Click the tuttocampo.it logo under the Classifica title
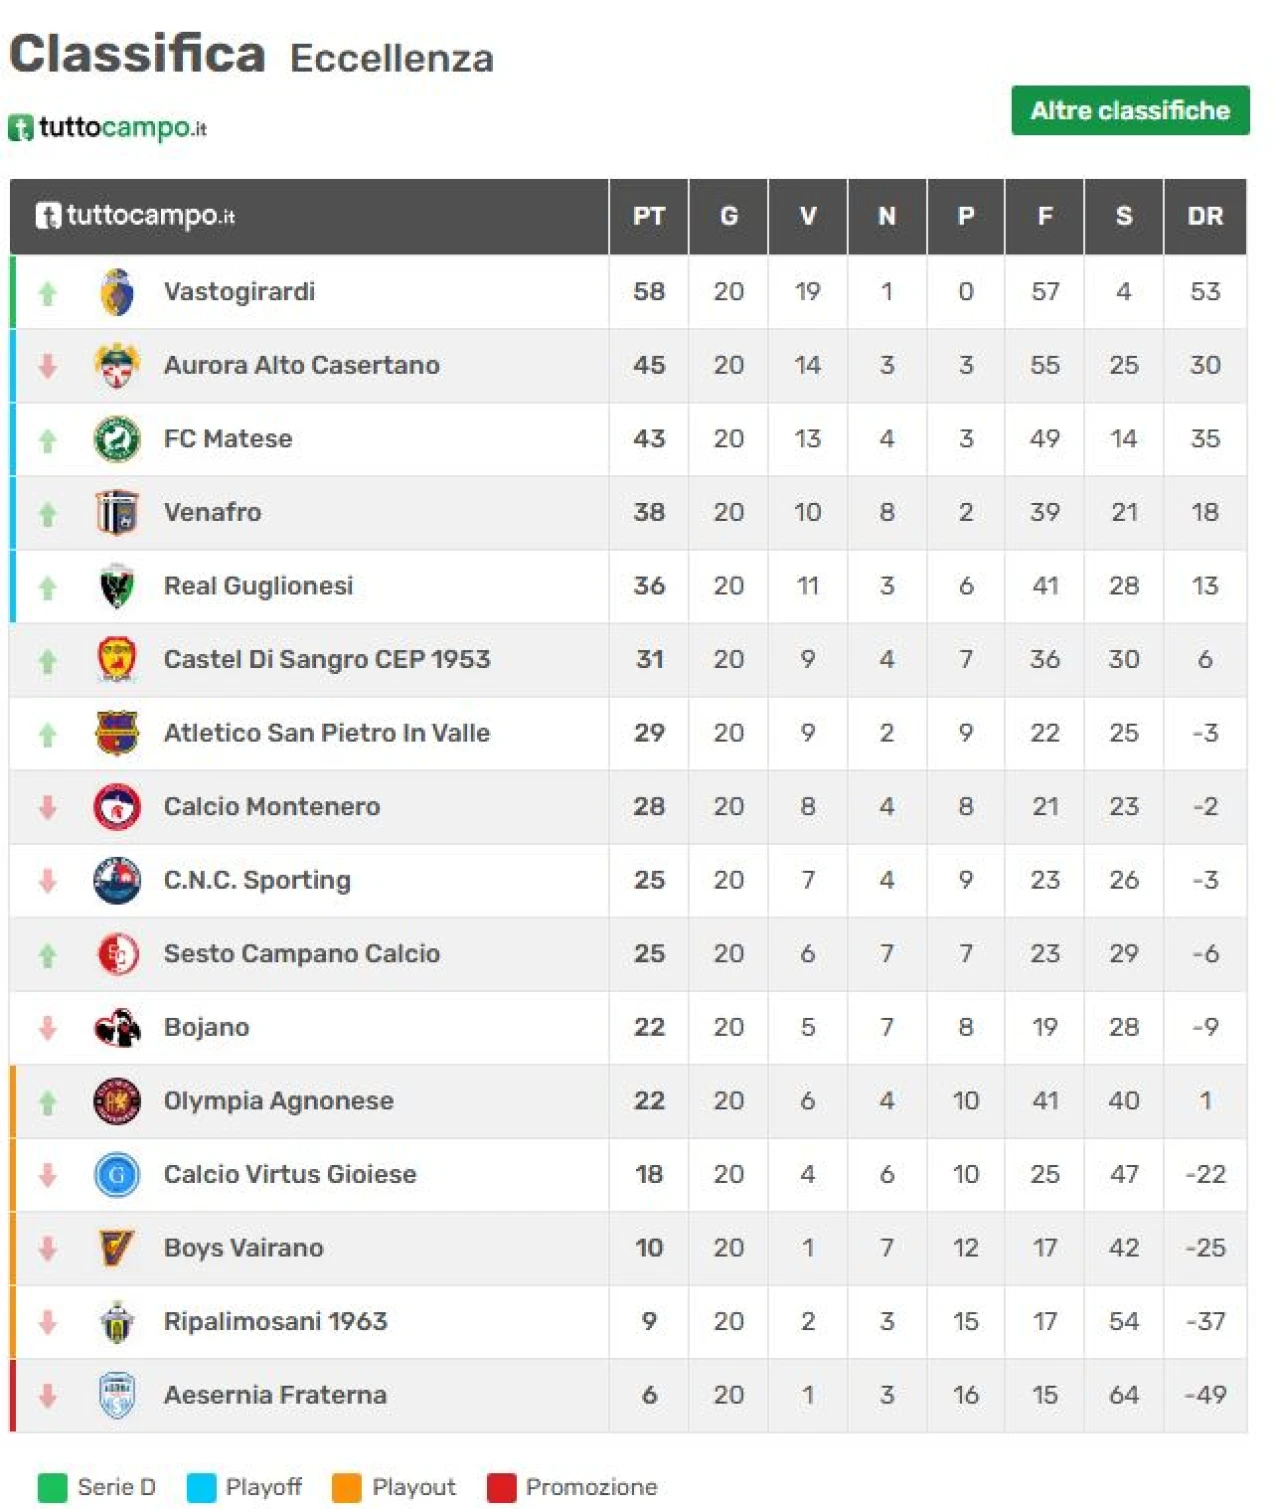The image size is (1280, 1509). pyautogui.click(x=108, y=128)
